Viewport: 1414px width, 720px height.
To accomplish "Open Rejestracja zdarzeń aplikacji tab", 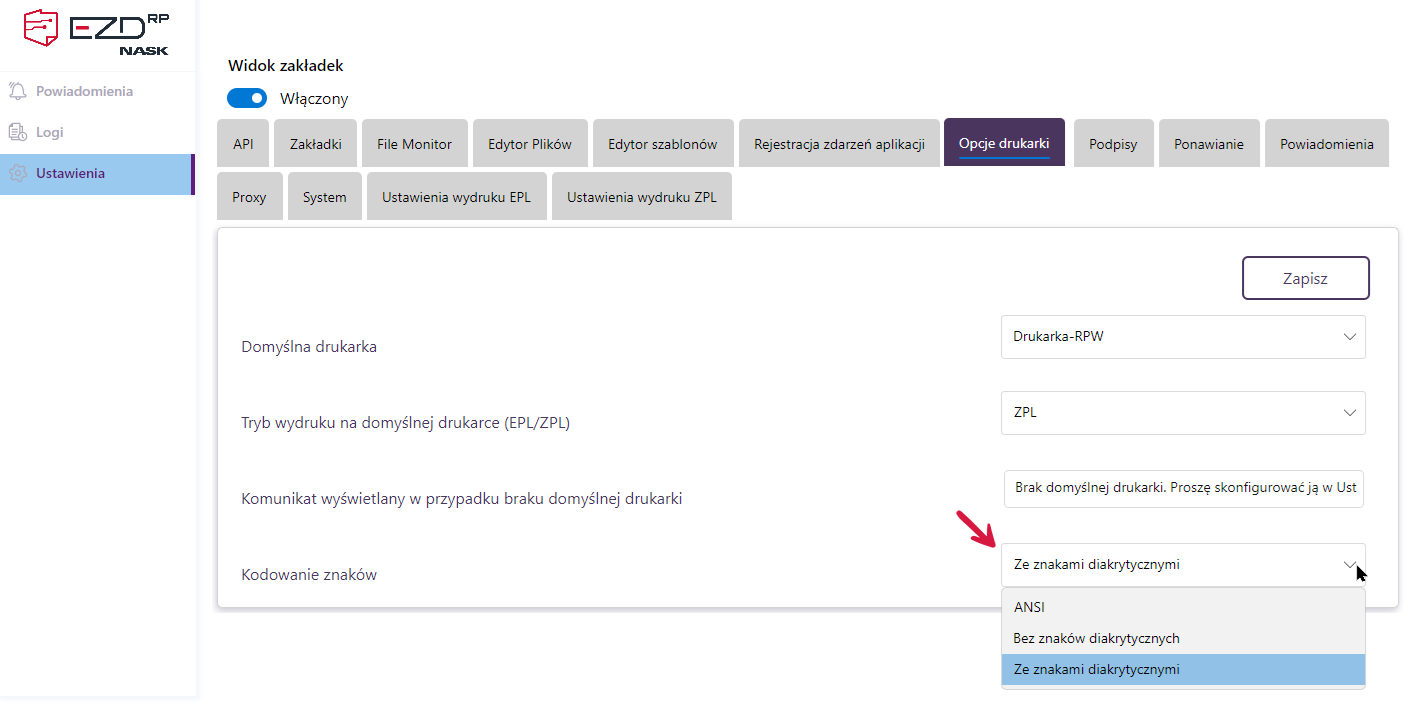I will [x=839, y=144].
